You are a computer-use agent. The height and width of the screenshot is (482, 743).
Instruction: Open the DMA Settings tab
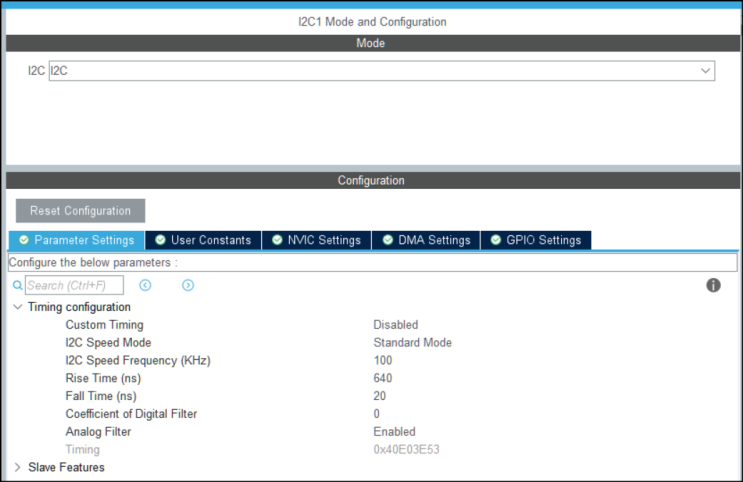[426, 240]
